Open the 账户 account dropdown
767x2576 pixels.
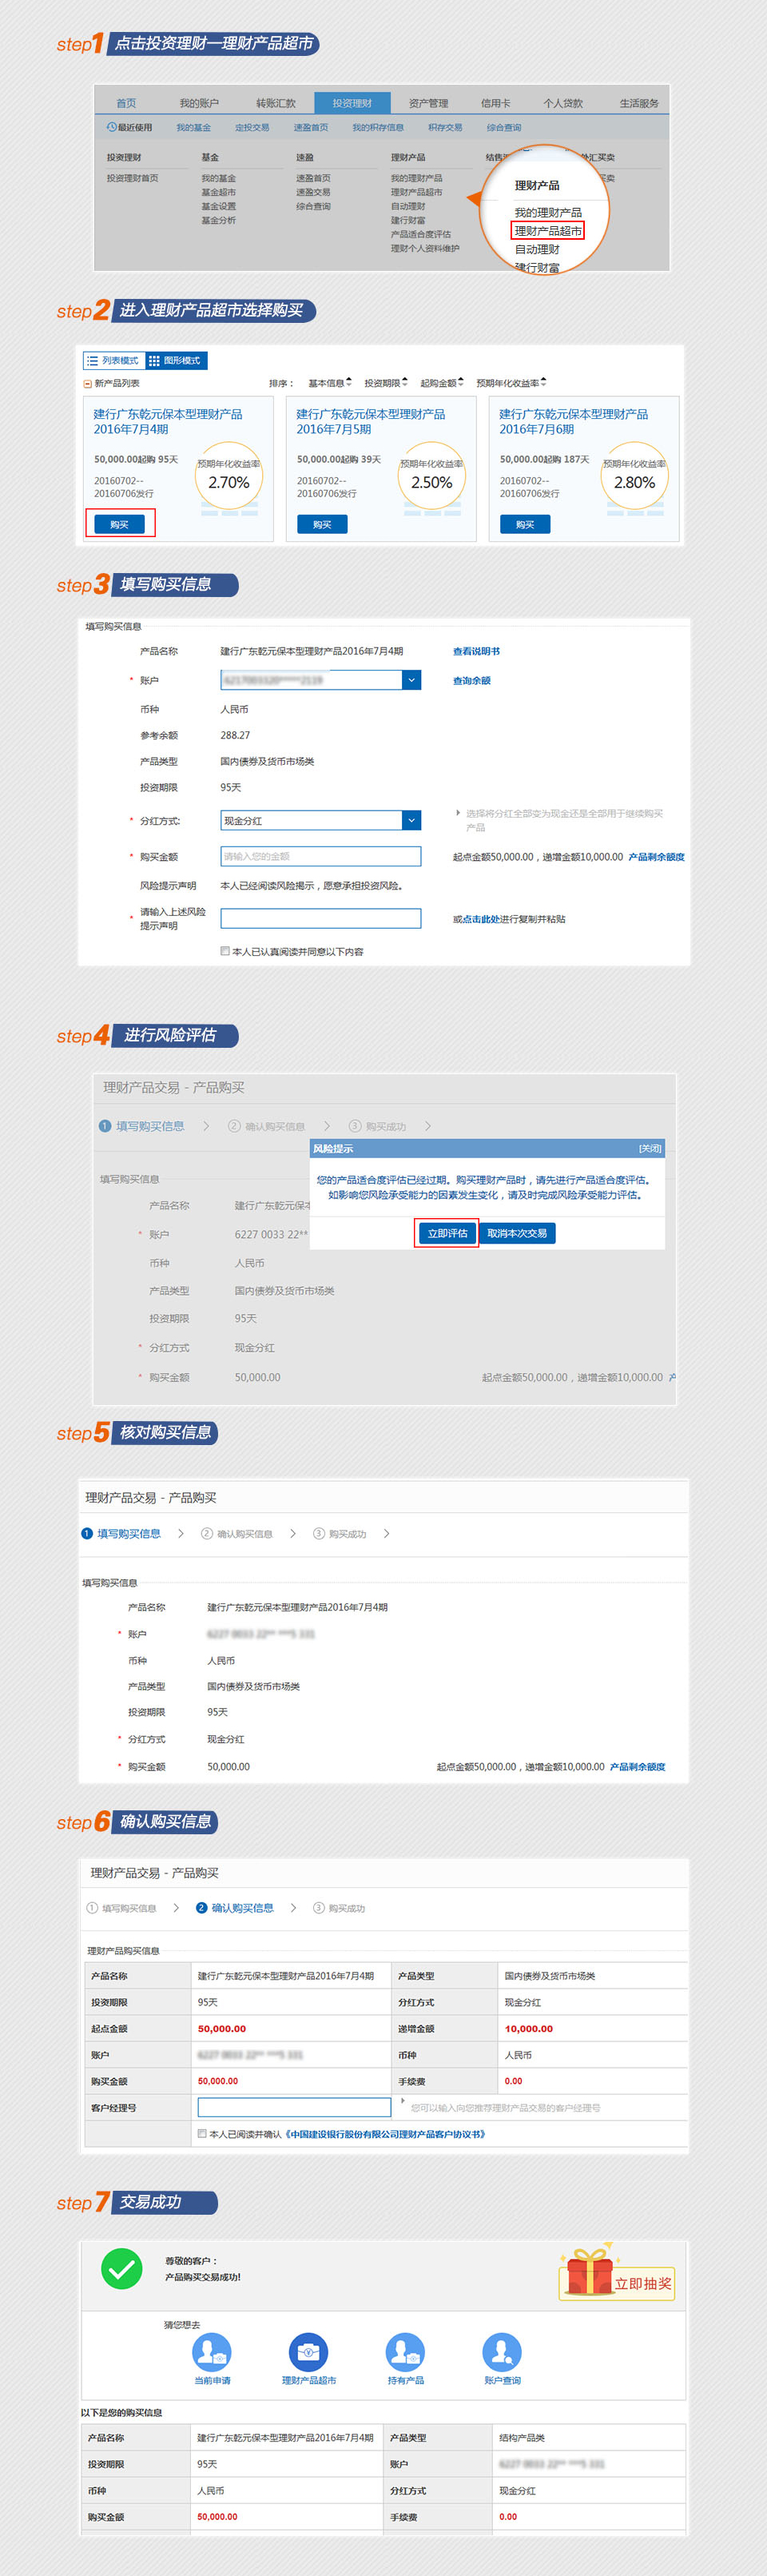point(411,680)
